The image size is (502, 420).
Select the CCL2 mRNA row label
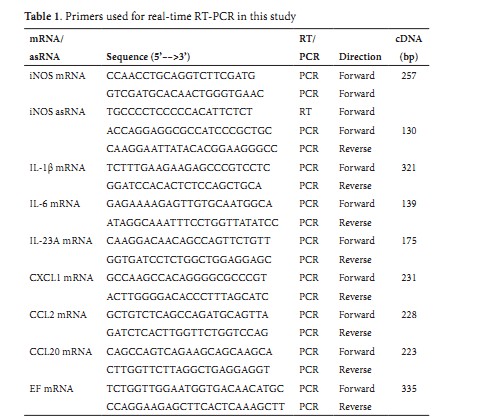58,315
